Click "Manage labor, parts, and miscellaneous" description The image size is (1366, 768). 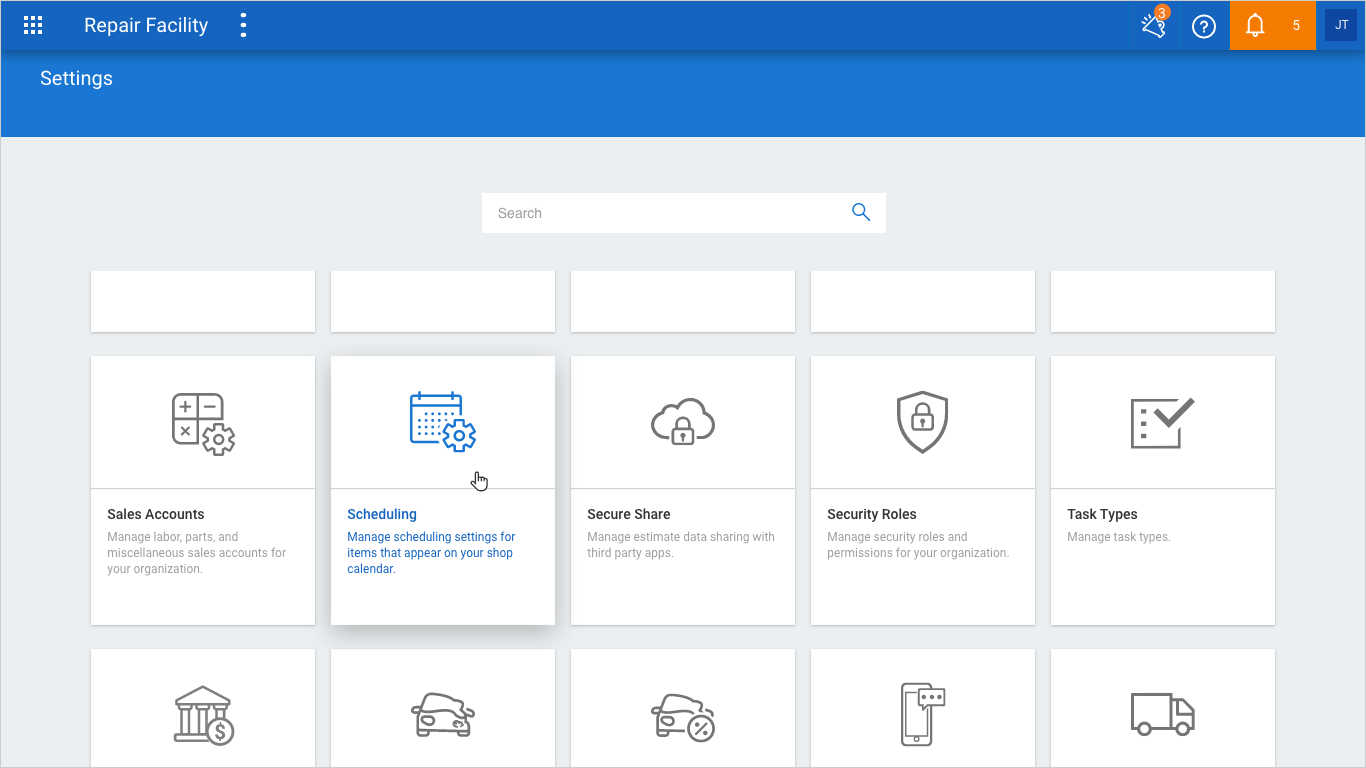pyautogui.click(x=197, y=553)
